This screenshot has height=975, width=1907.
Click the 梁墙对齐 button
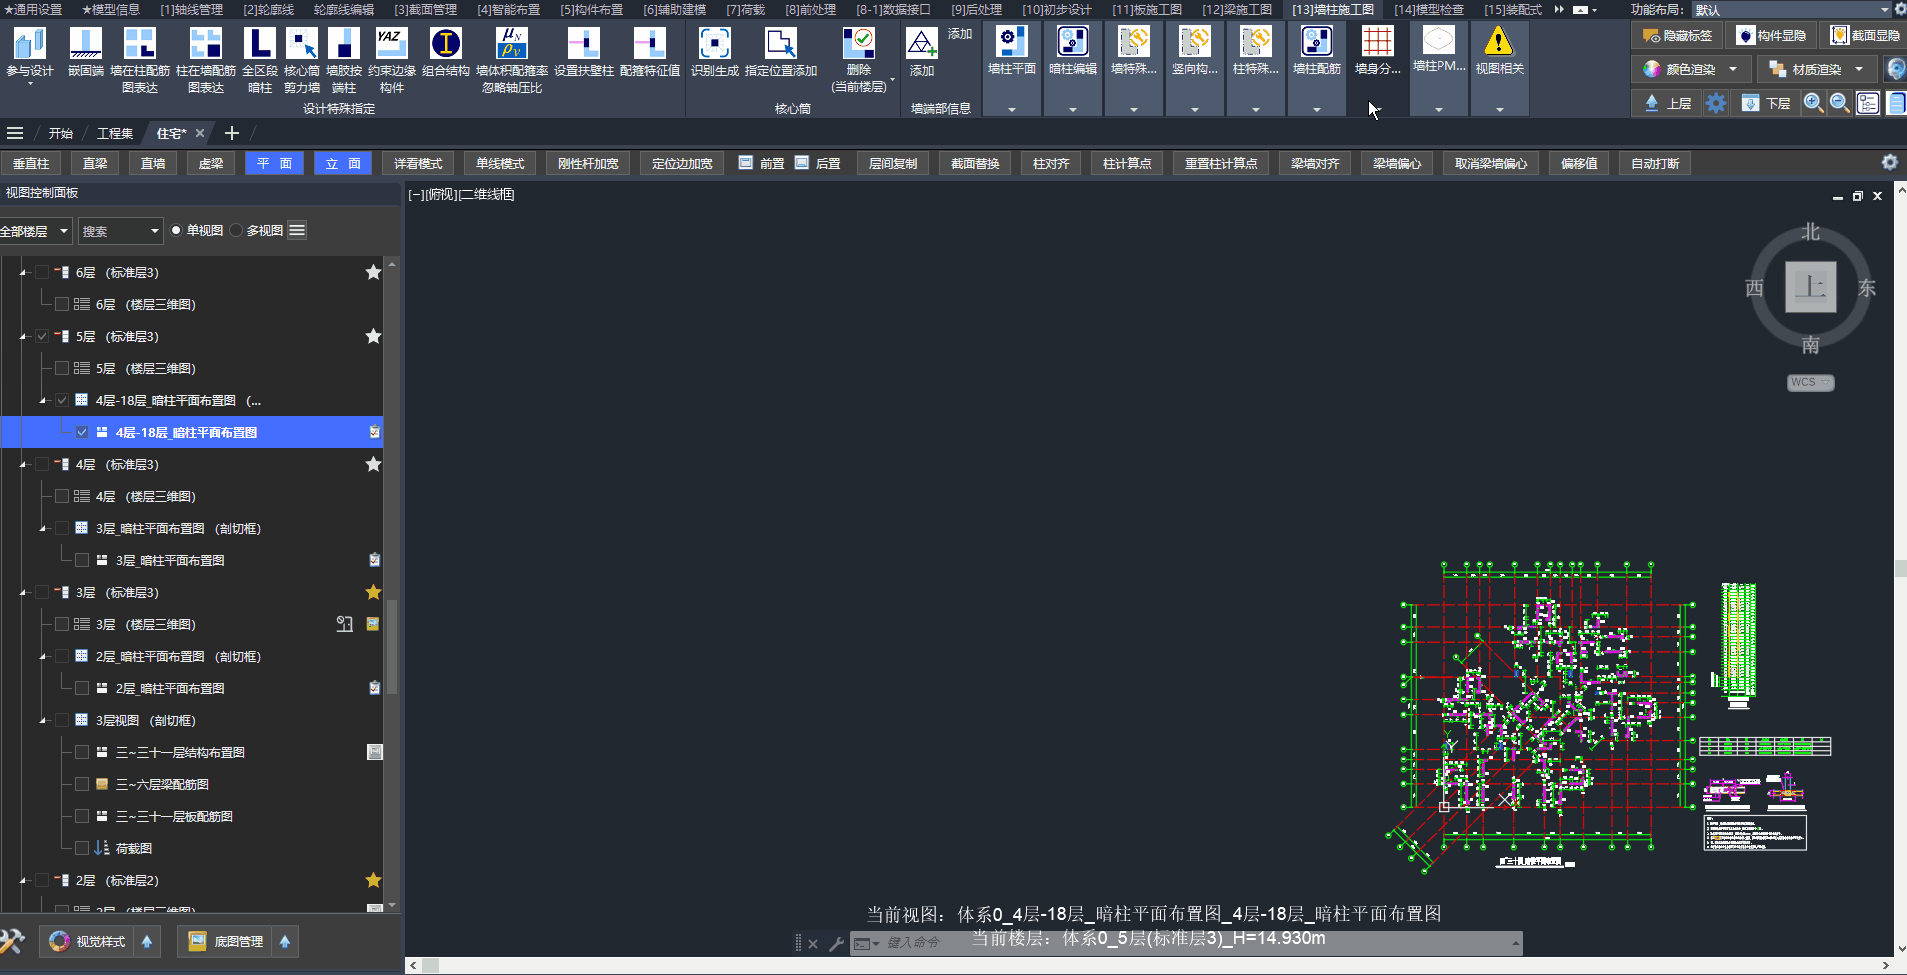tap(1314, 164)
